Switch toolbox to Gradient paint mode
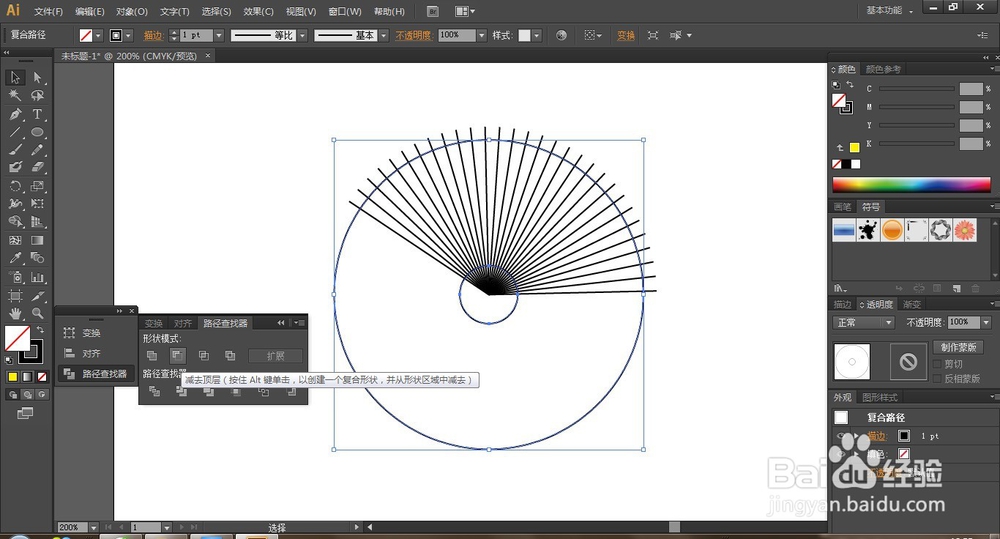The width and height of the screenshot is (1000, 539). coord(27,377)
